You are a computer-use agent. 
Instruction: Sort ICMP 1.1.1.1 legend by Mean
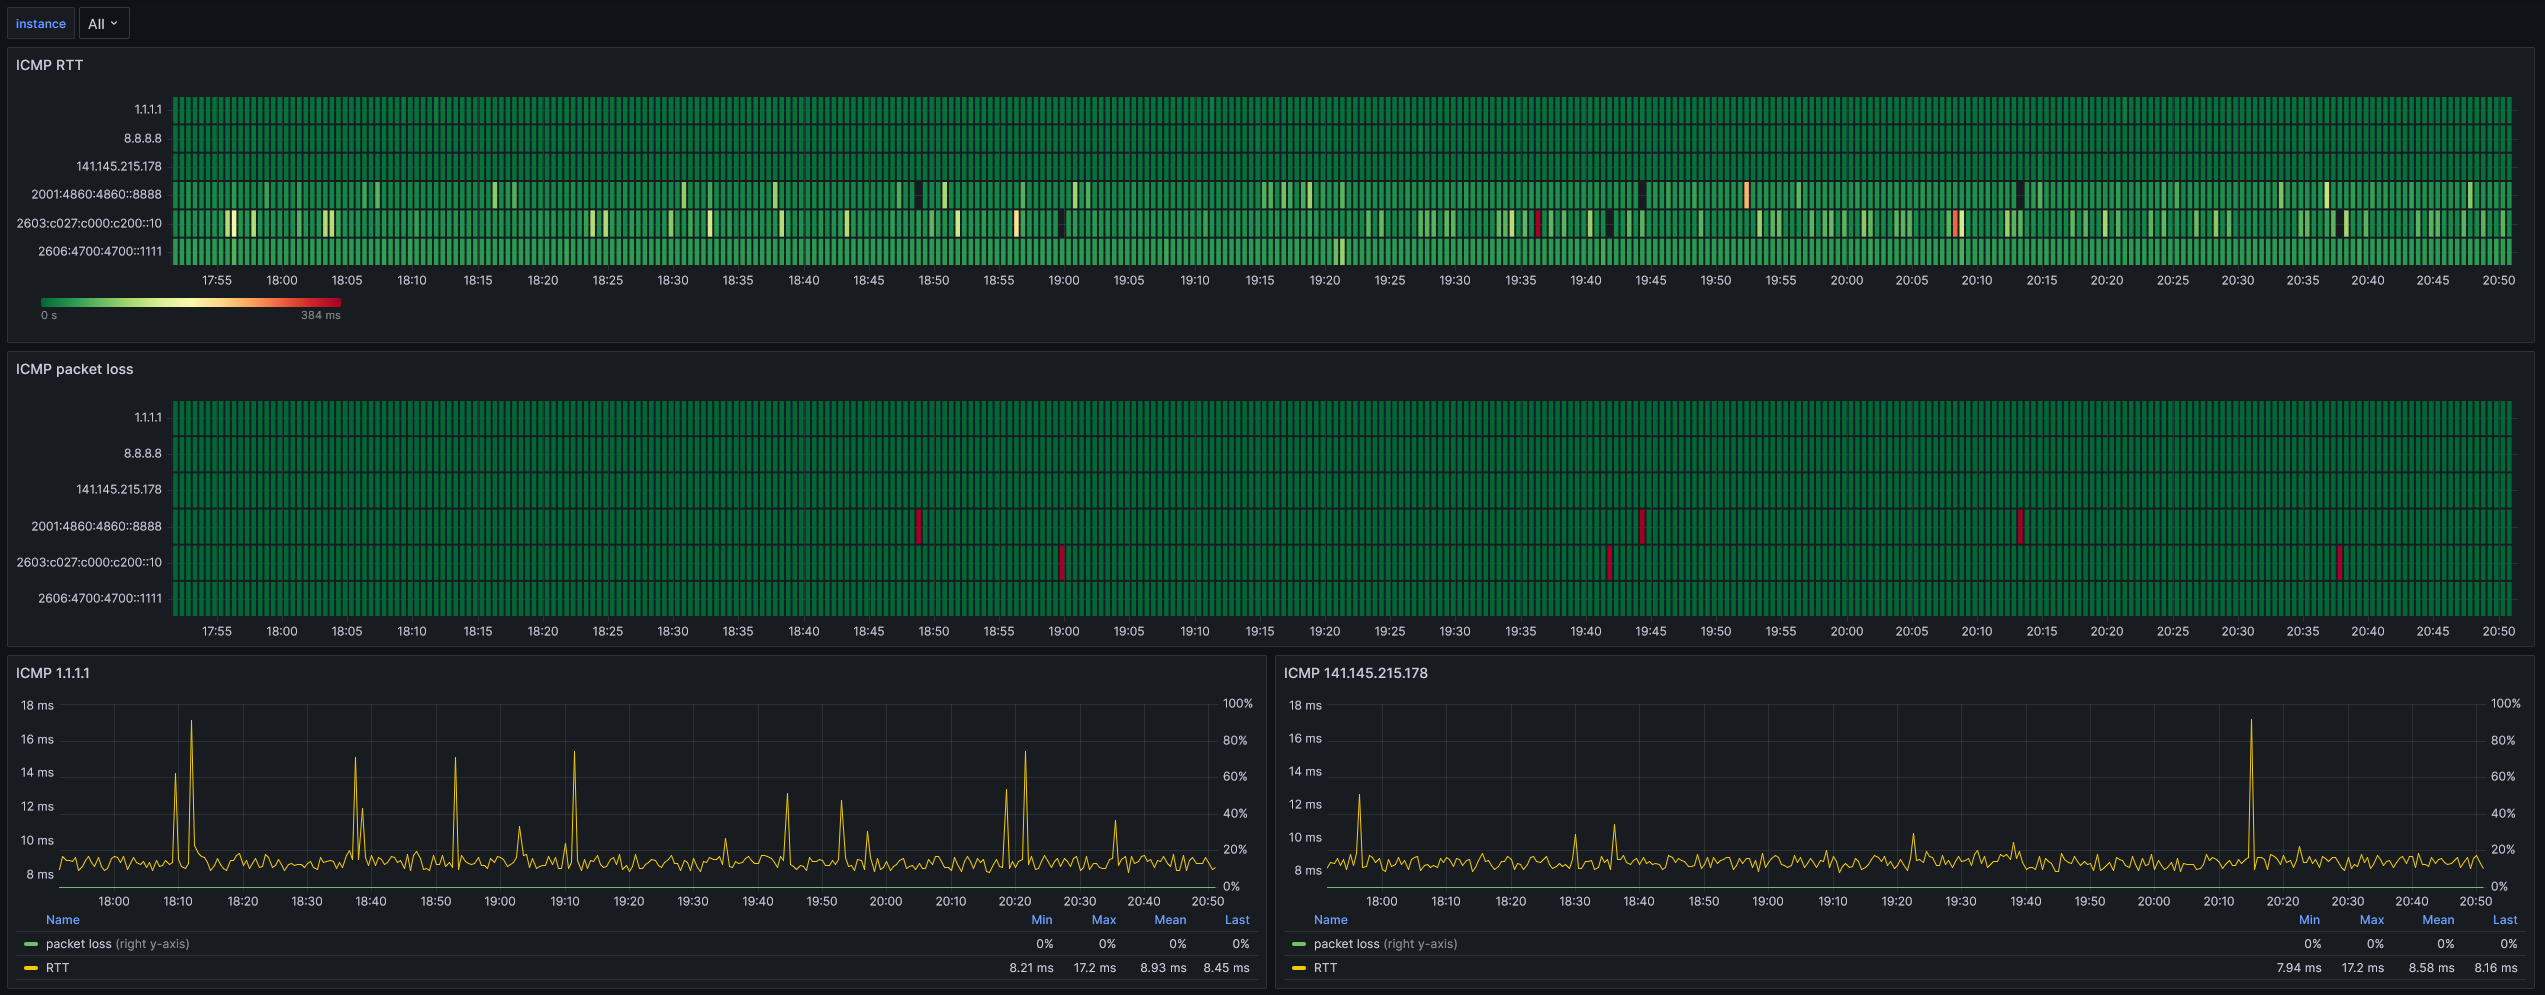pos(1170,920)
